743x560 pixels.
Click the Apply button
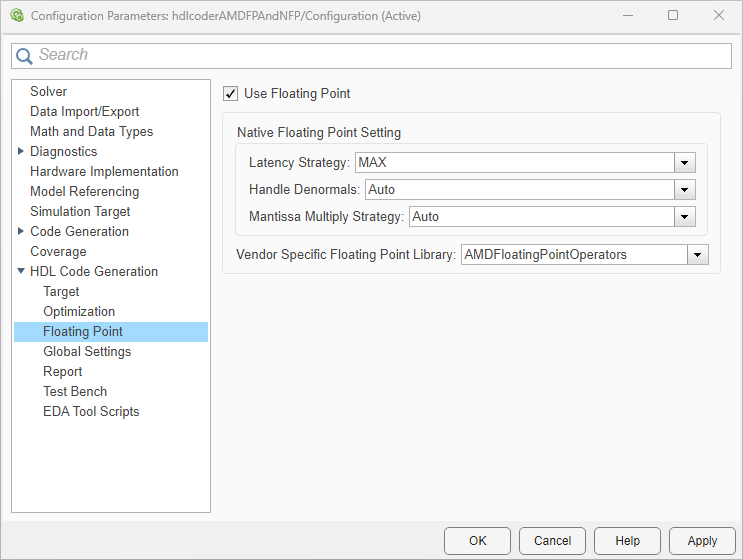(x=702, y=541)
